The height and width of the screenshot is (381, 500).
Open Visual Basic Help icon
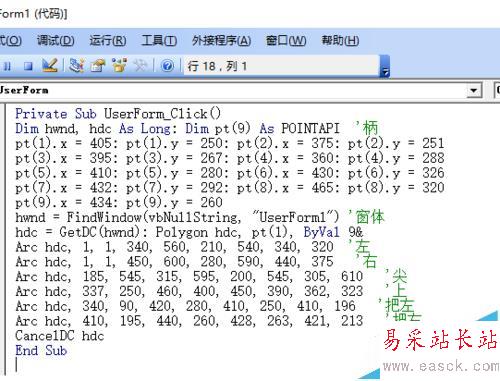click(x=167, y=66)
